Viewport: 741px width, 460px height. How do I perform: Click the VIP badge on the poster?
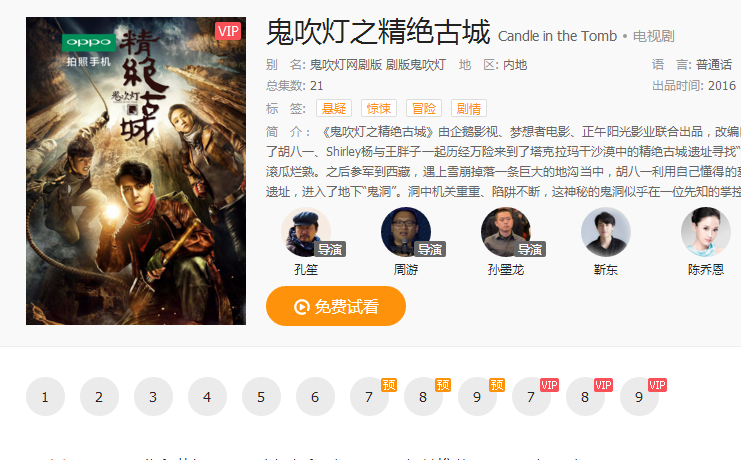(228, 31)
